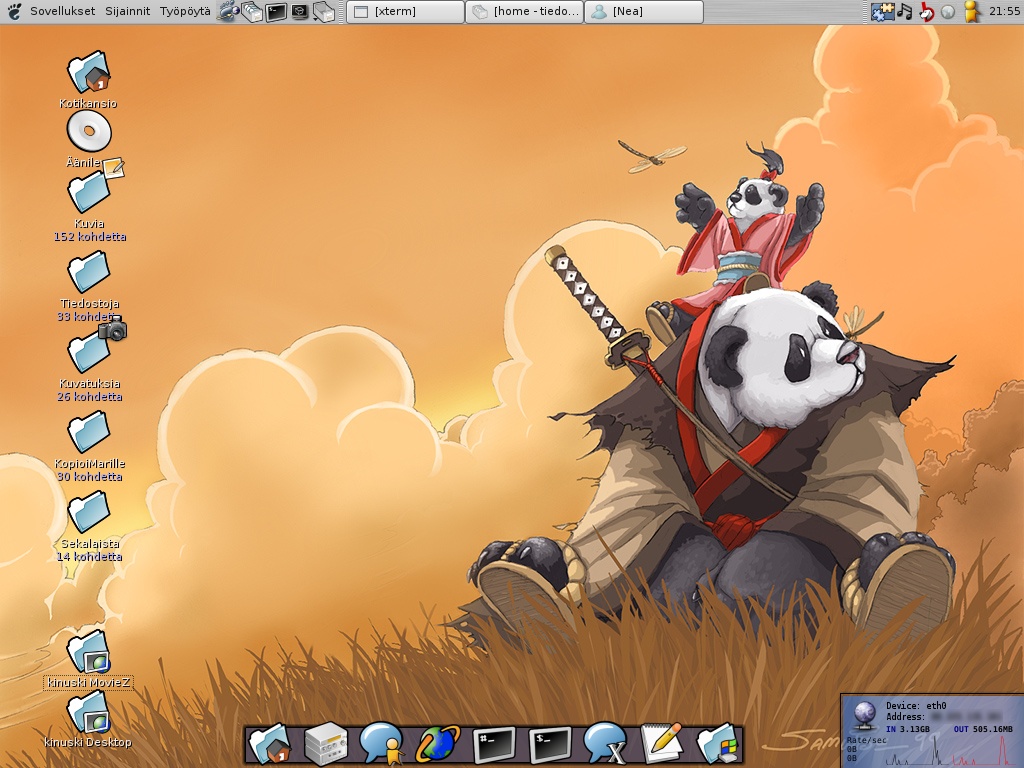Click the '30 kohdetta' caption under KopioiMarille
Screen dimensions: 1024x768
(89, 477)
